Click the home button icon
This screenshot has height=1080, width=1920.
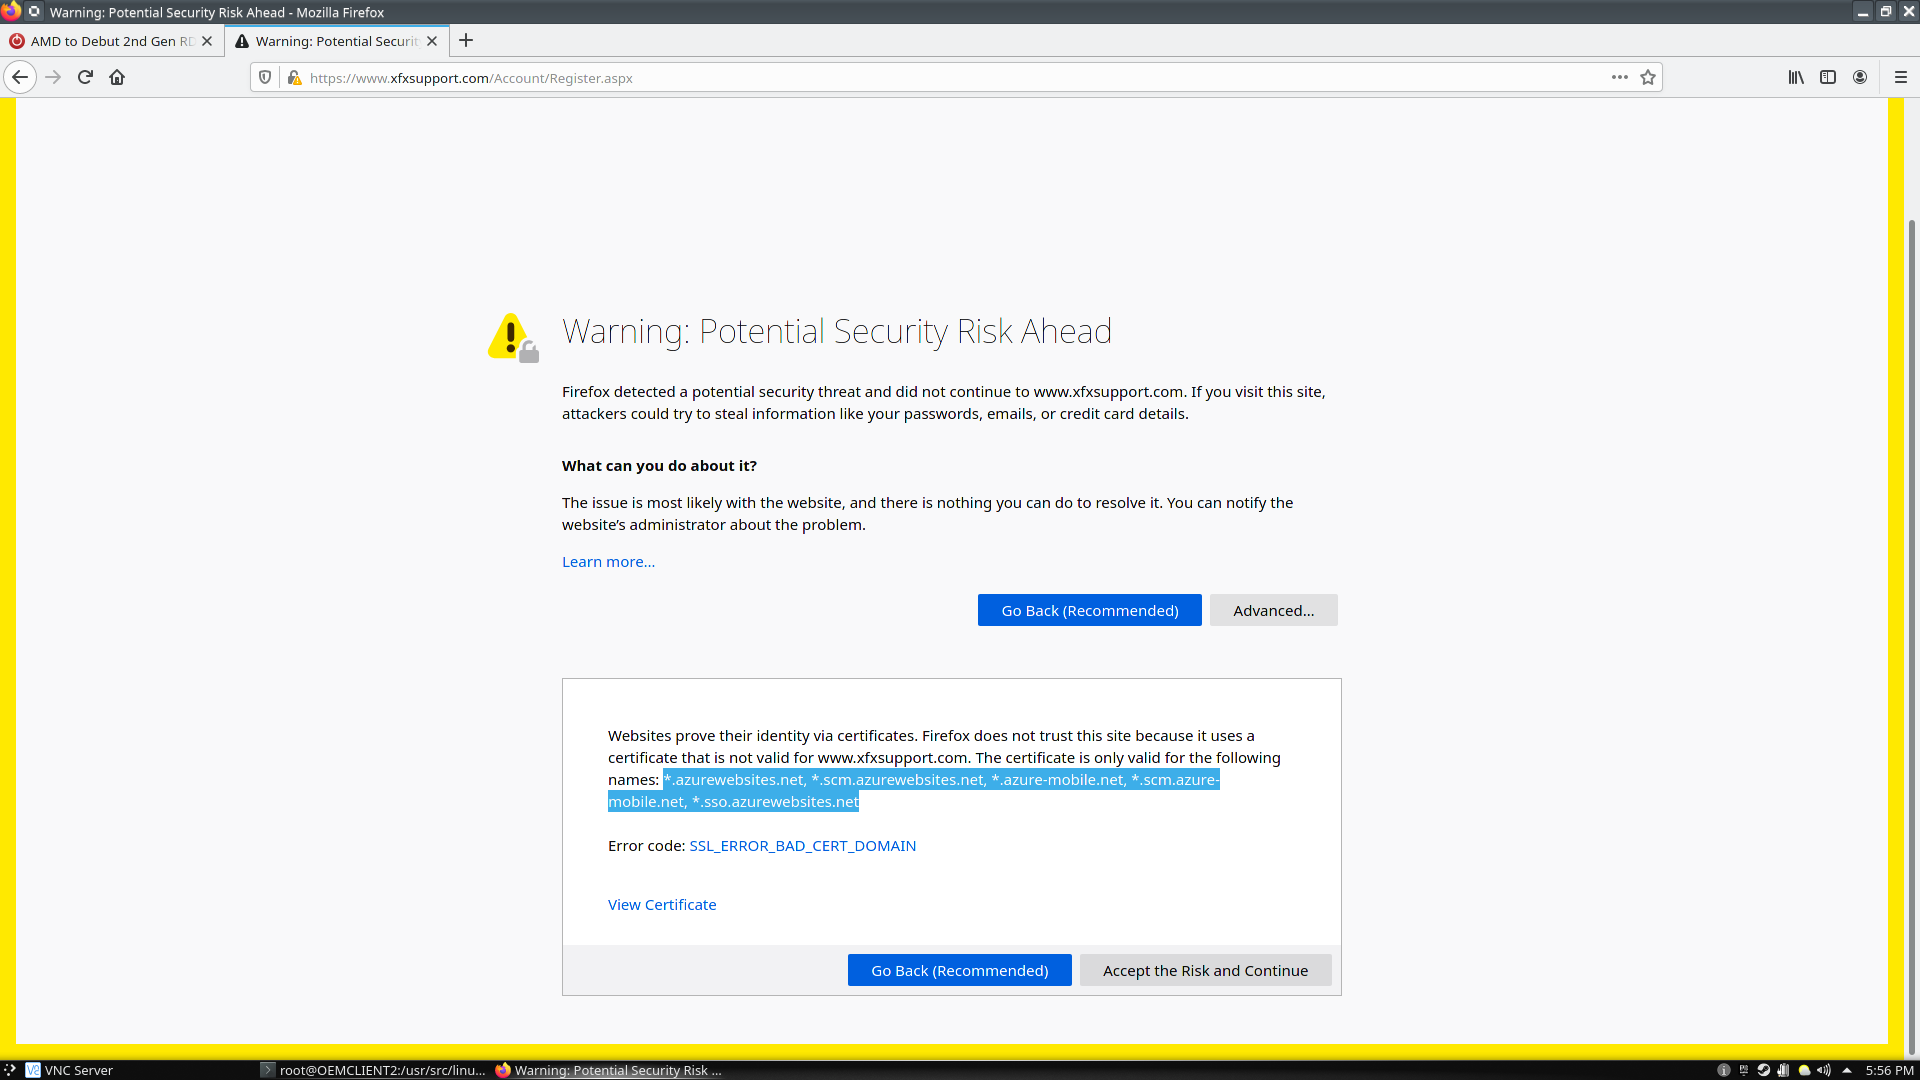click(116, 76)
